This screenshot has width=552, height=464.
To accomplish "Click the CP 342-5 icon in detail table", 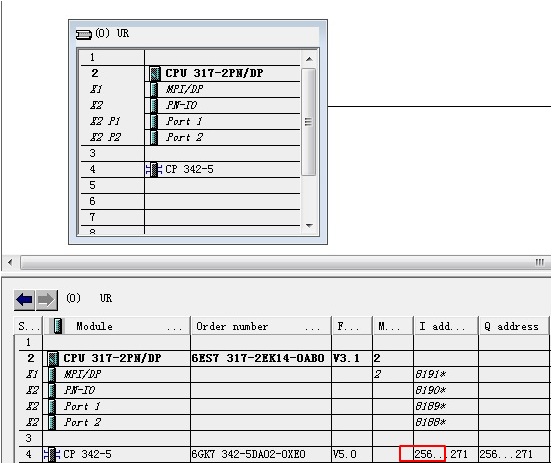I will coord(52,454).
